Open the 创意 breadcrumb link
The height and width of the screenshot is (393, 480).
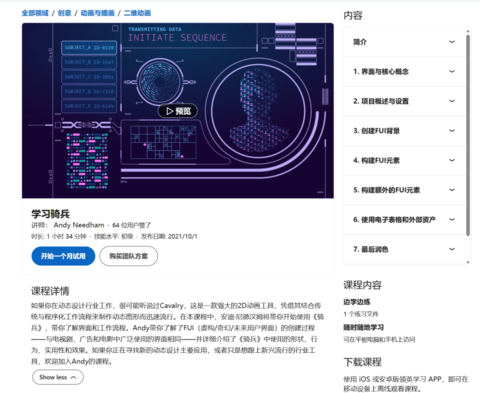pos(64,13)
